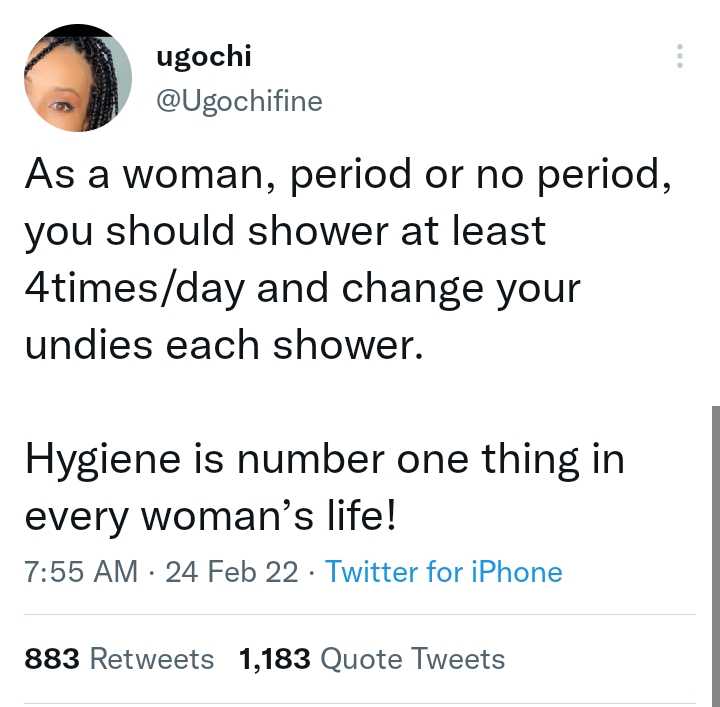Click the 1,183 quote count number

[275, 660]
